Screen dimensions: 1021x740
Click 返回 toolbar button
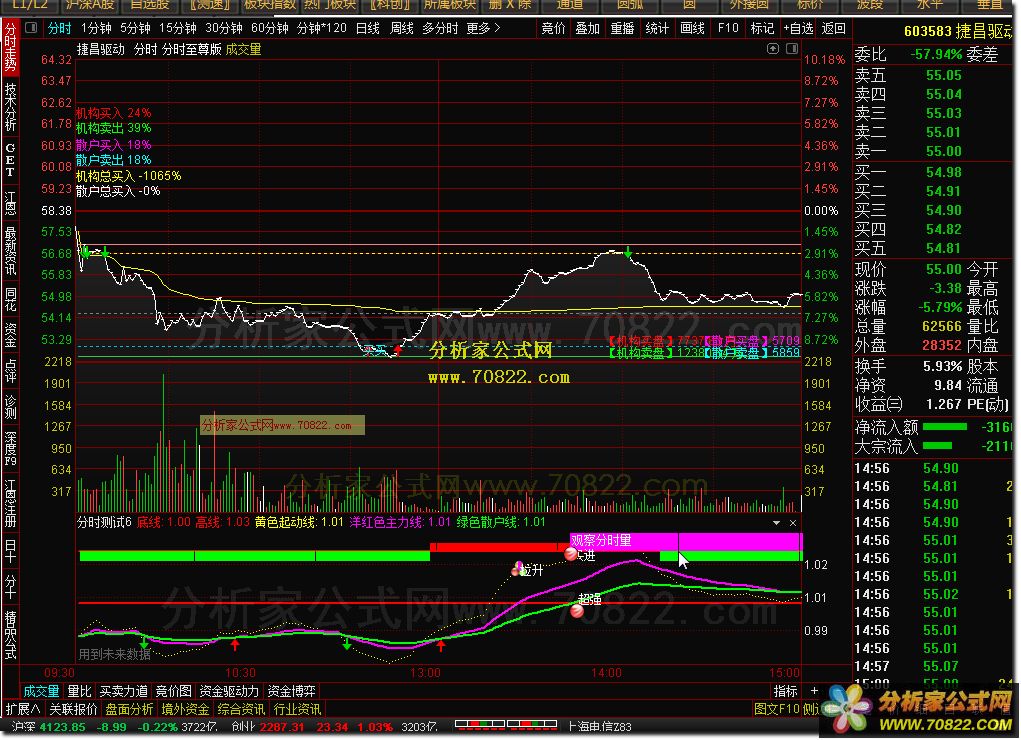tap(833, 28)
